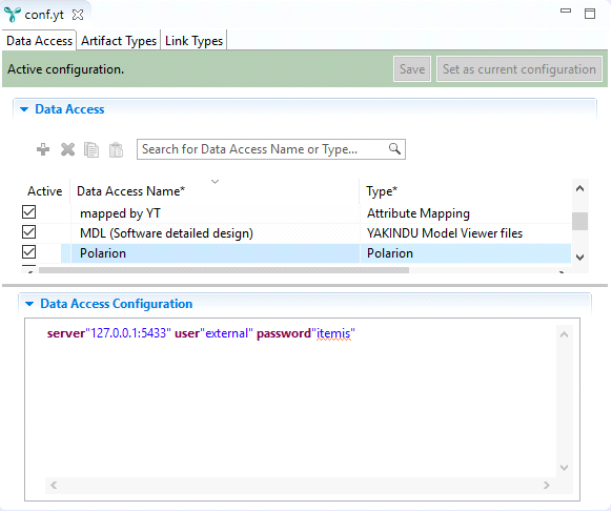Switch to the Artifact Types tab

(118, 41)
